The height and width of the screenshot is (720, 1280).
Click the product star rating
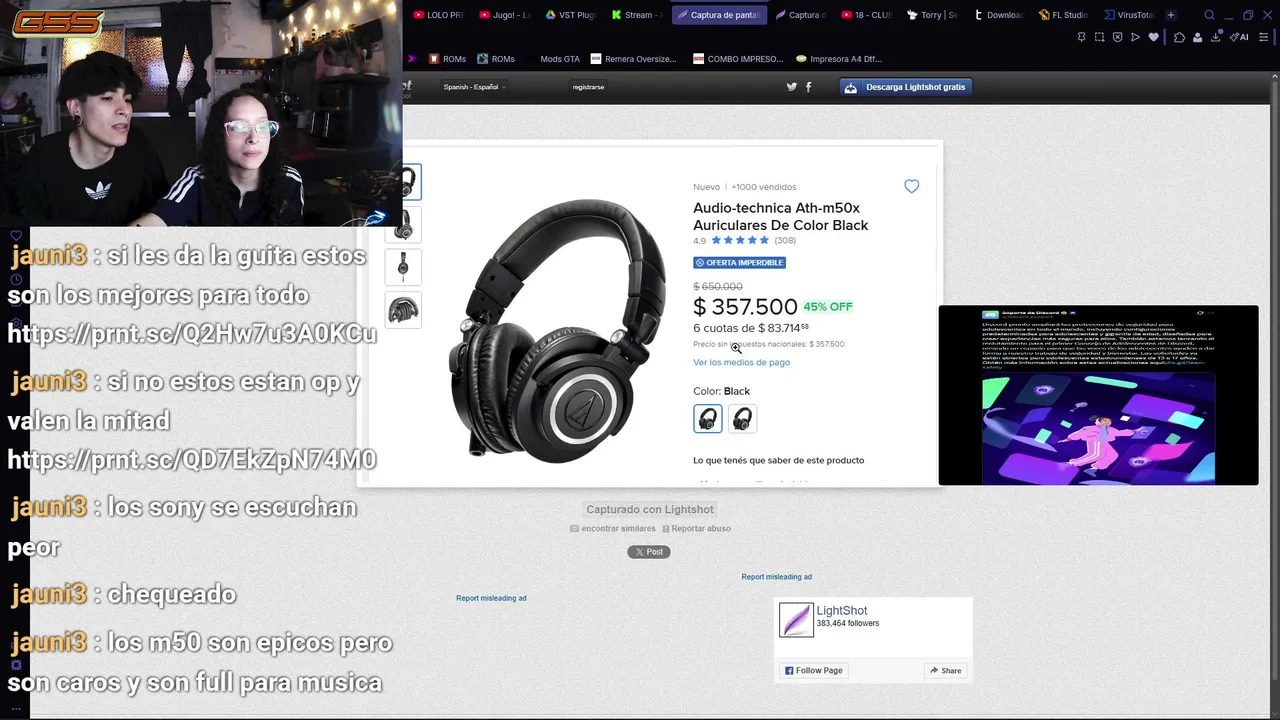point(740,241)
